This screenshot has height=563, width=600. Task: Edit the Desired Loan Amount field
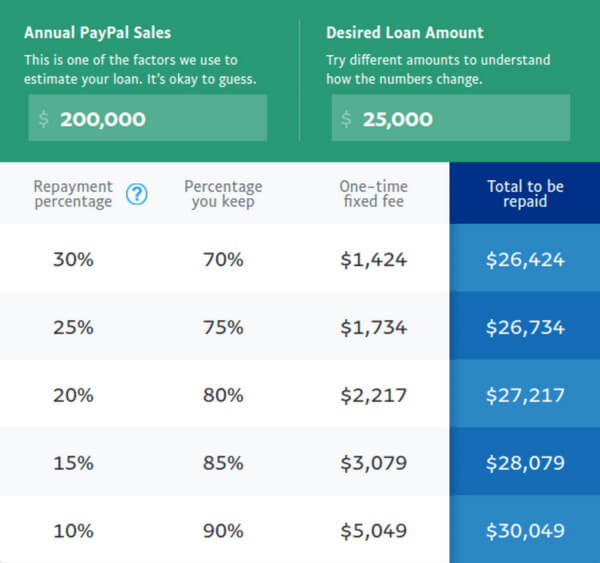click(x=451, y=118)
